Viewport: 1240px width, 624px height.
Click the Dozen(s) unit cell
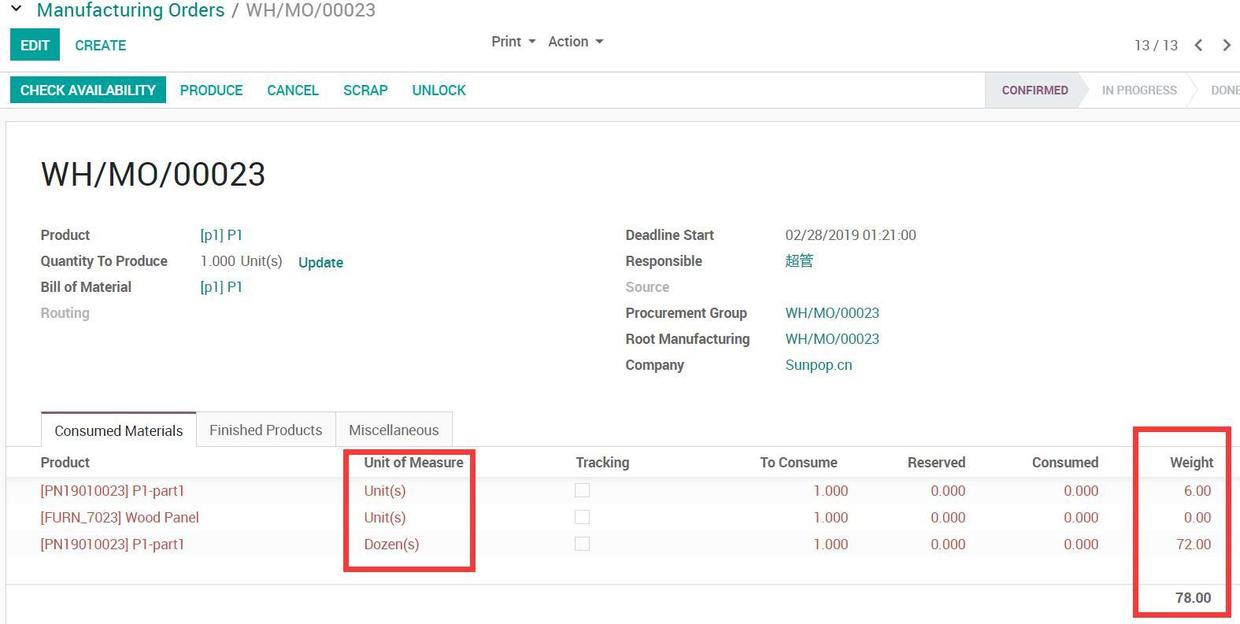click(392, 544)
